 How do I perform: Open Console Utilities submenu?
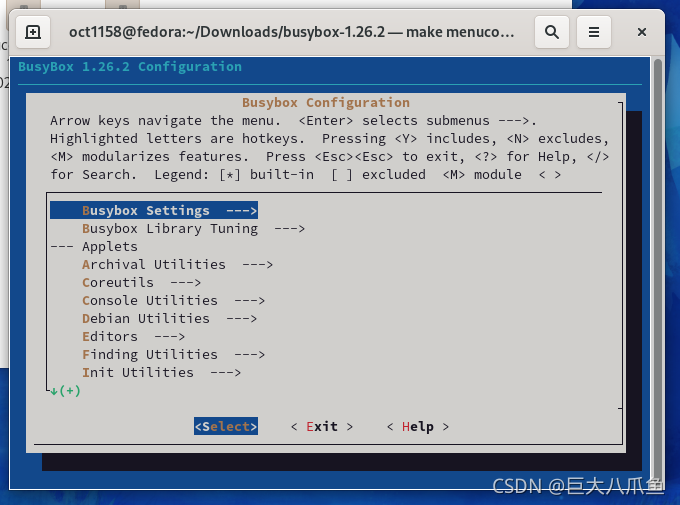(x=173, y=301)
